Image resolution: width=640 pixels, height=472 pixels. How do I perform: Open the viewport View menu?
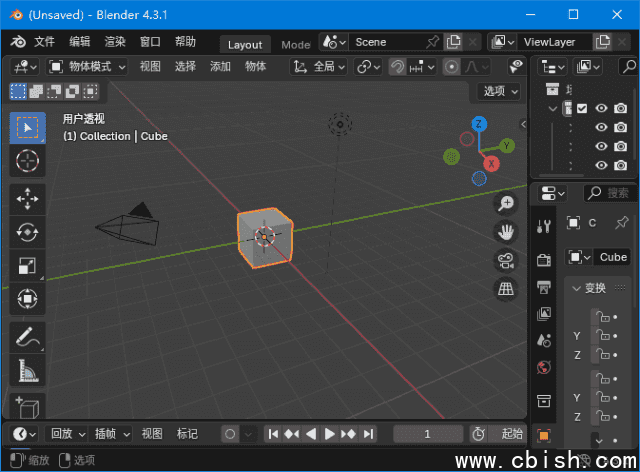[x=150, y=67]
